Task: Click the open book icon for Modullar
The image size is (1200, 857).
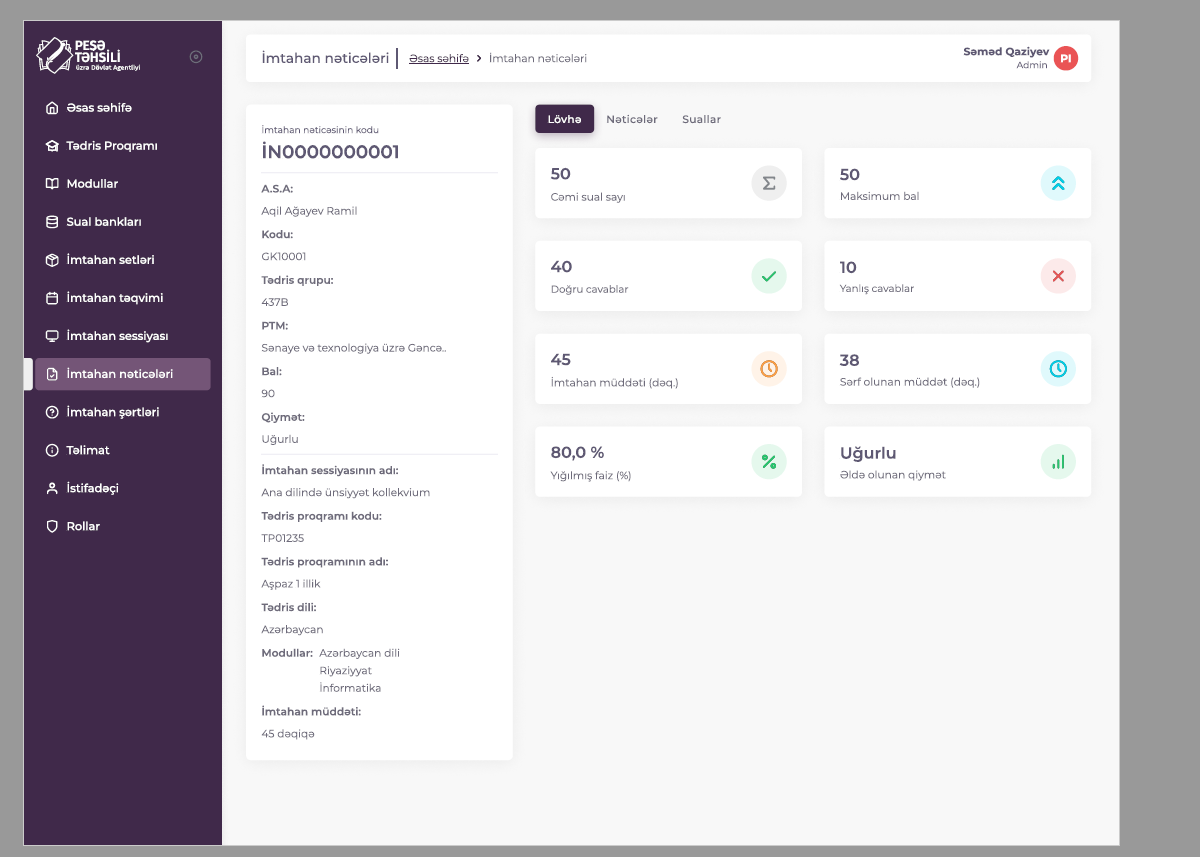Action: [52, 184]
